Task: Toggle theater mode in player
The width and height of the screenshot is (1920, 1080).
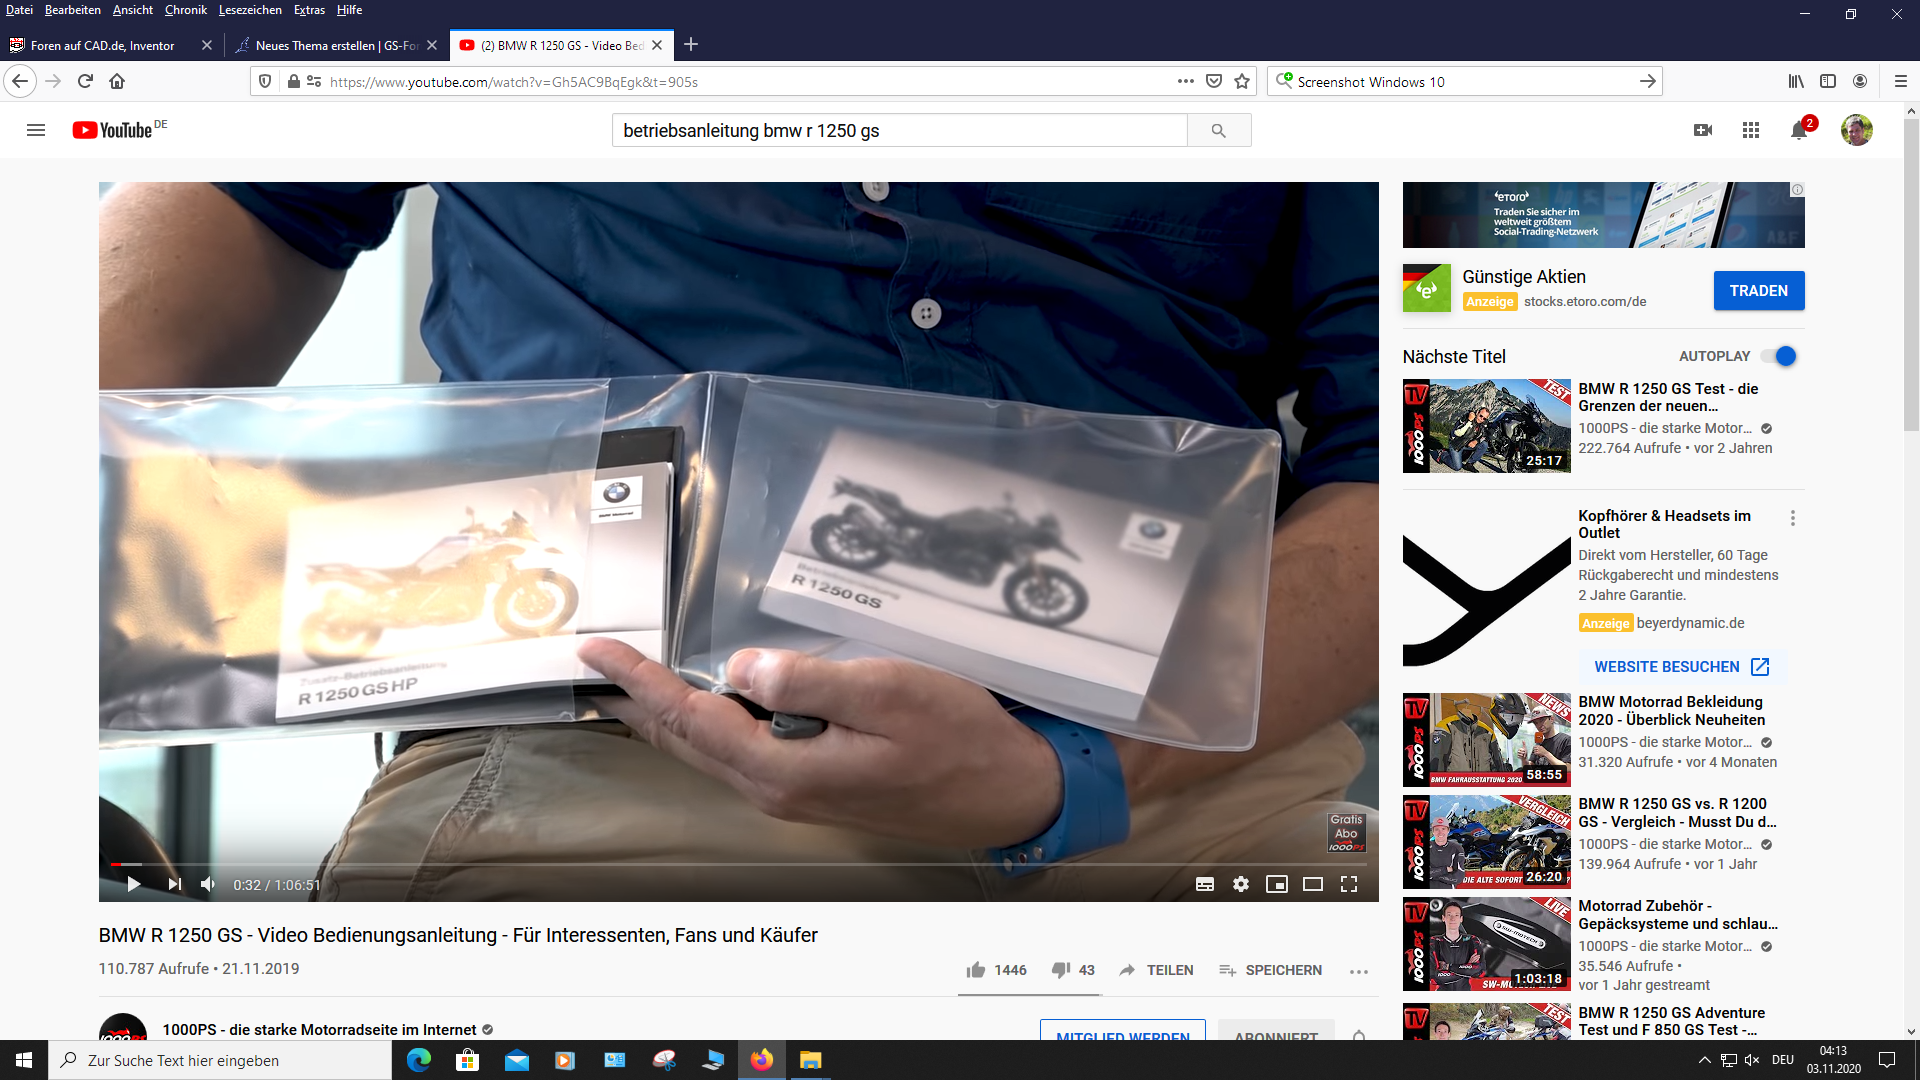Action: click(1313, 884)
